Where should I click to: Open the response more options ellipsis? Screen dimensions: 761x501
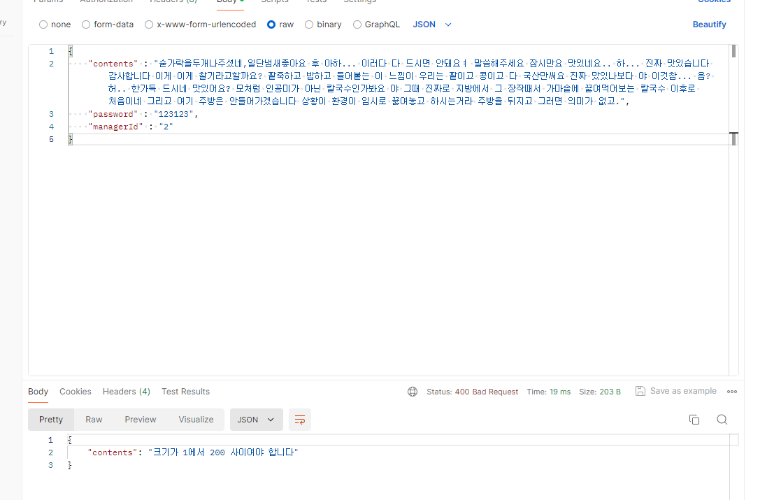tap(732, 391)
